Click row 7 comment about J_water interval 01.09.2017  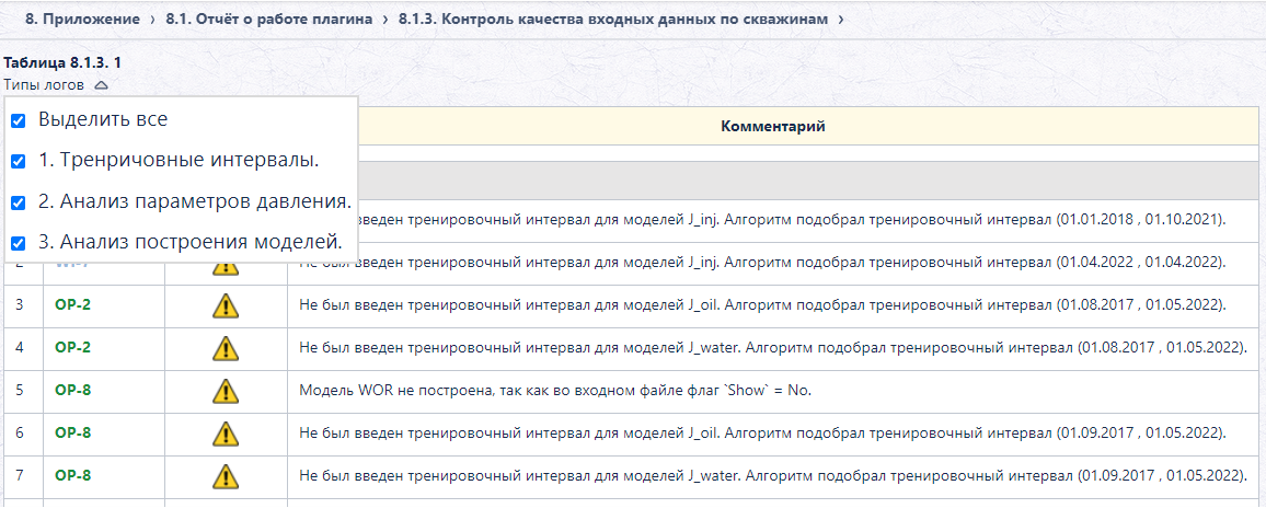coord(774,477)
